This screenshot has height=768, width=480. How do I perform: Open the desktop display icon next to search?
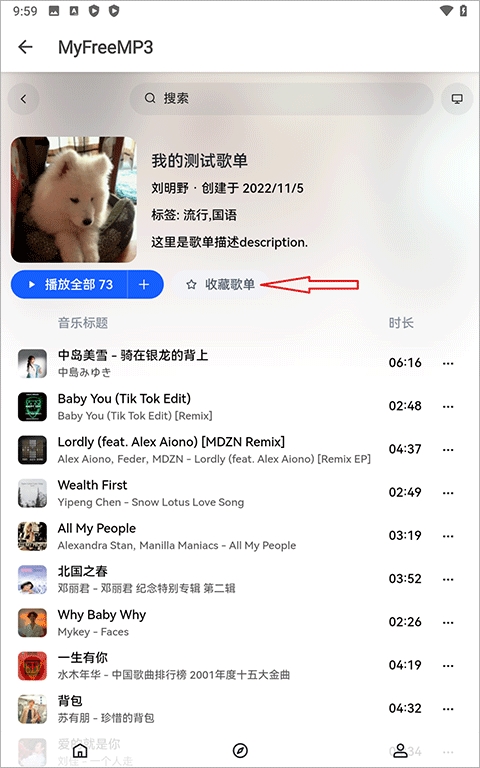click(457, 99)
